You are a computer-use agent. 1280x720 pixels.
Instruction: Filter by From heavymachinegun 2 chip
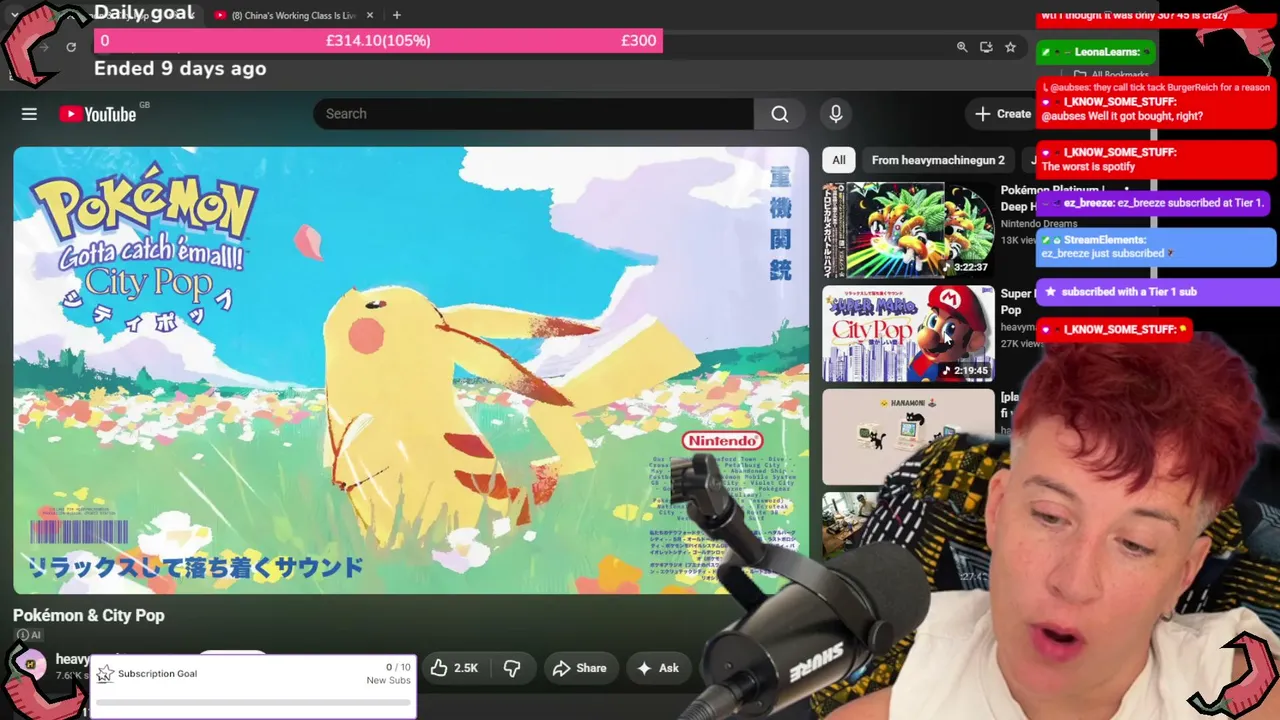point(938,160)
